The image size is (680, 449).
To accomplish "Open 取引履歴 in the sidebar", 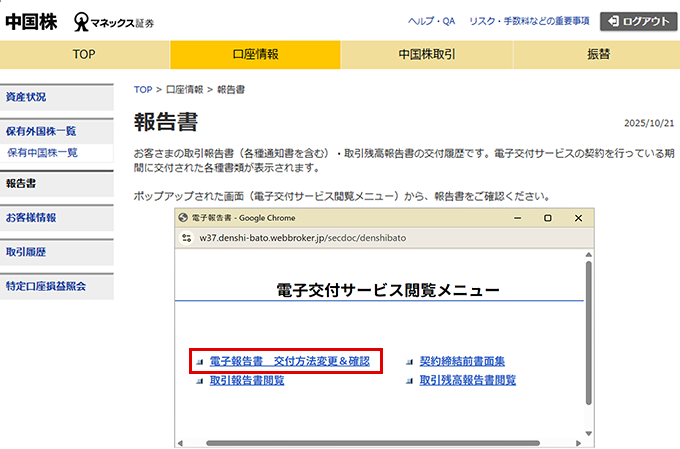I will [x=57, y=252].
